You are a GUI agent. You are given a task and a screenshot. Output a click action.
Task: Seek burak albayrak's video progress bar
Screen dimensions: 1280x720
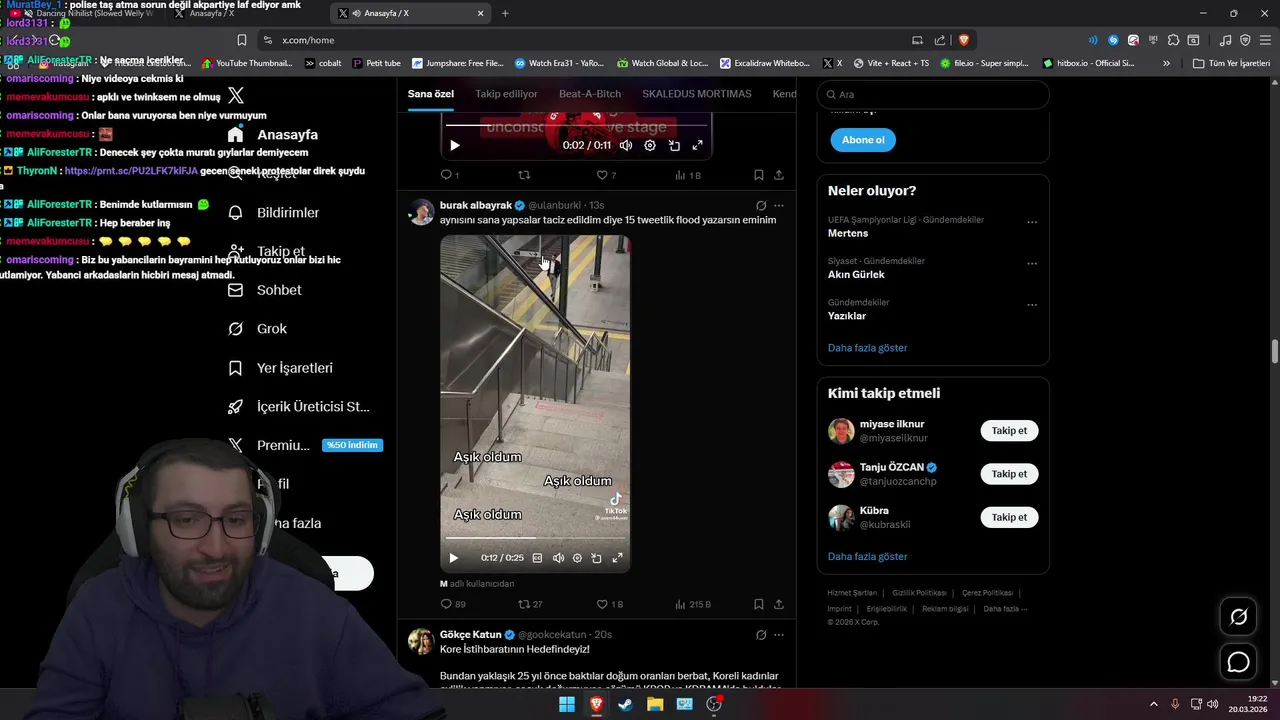[535, 538]
